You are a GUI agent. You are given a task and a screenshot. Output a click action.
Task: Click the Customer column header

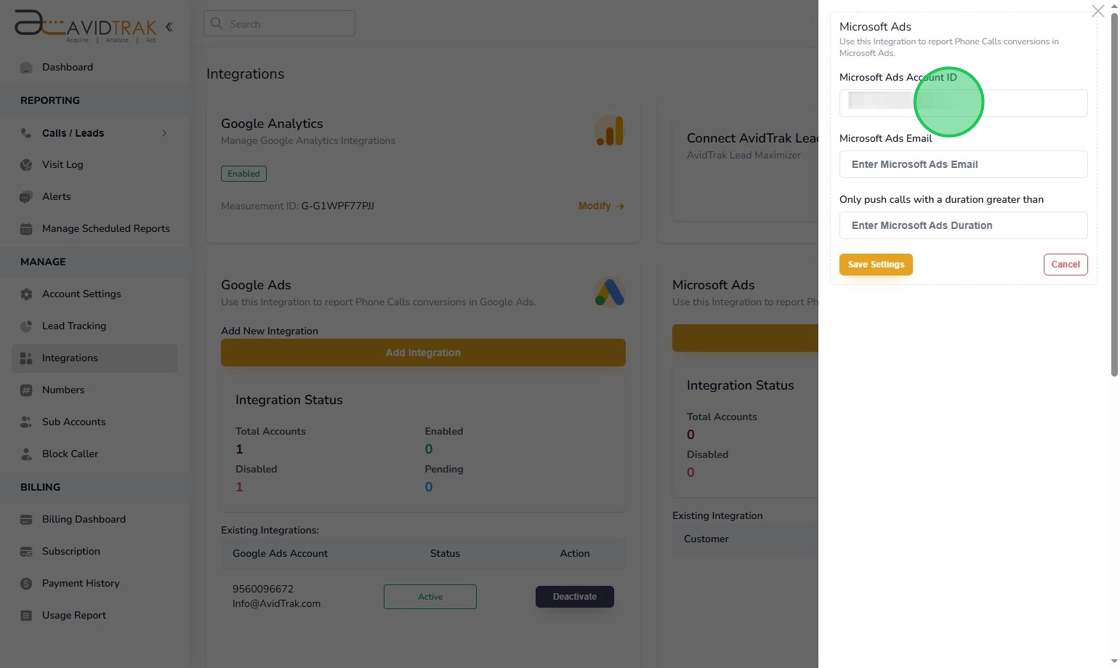point(706,539)
